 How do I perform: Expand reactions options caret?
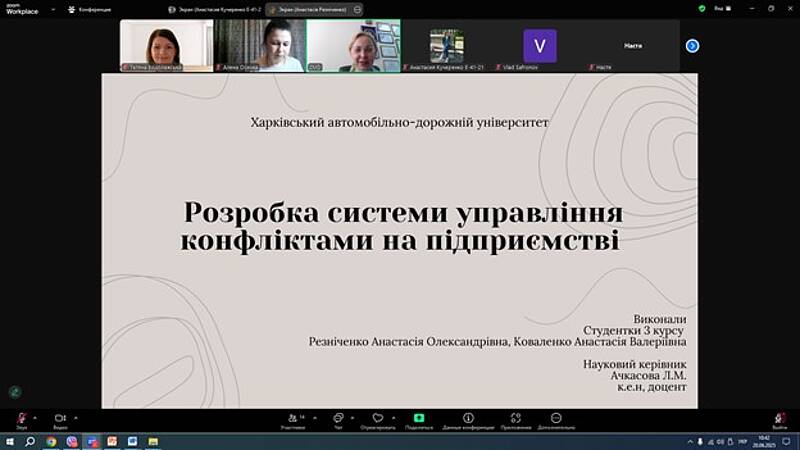click(x=393, y=418)
